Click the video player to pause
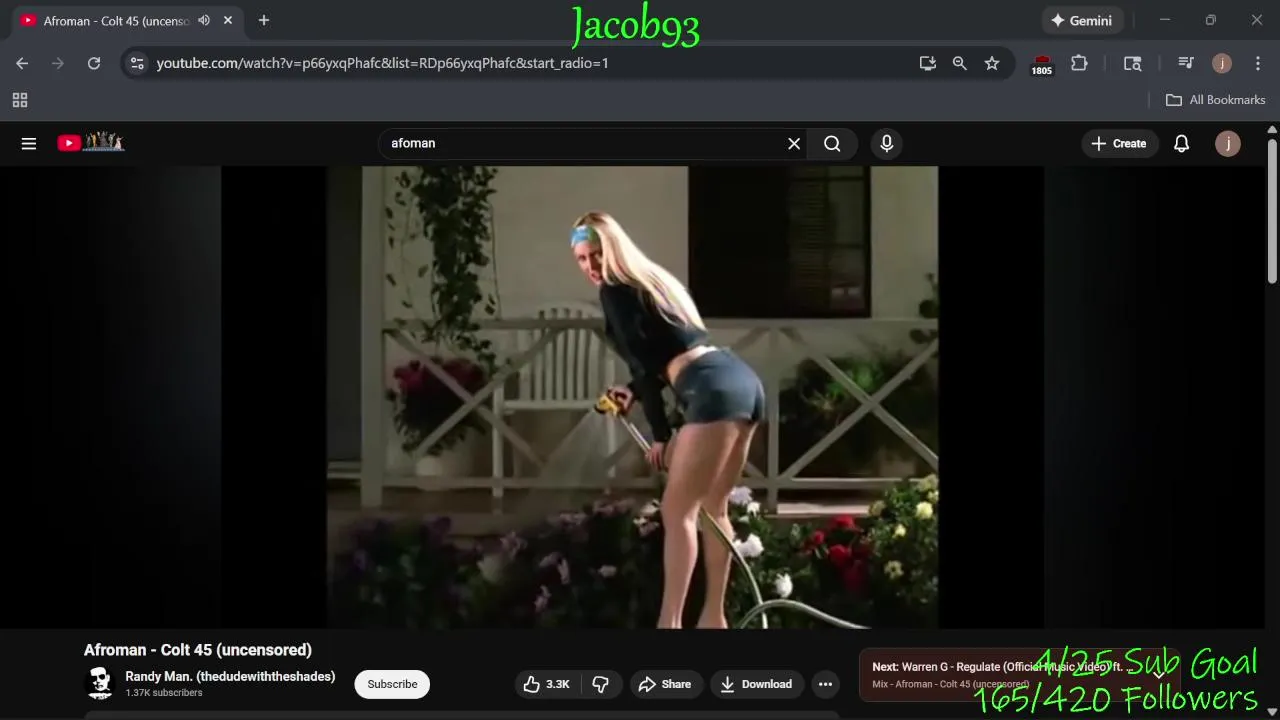 pyautogui.click(x=632, y=397)
